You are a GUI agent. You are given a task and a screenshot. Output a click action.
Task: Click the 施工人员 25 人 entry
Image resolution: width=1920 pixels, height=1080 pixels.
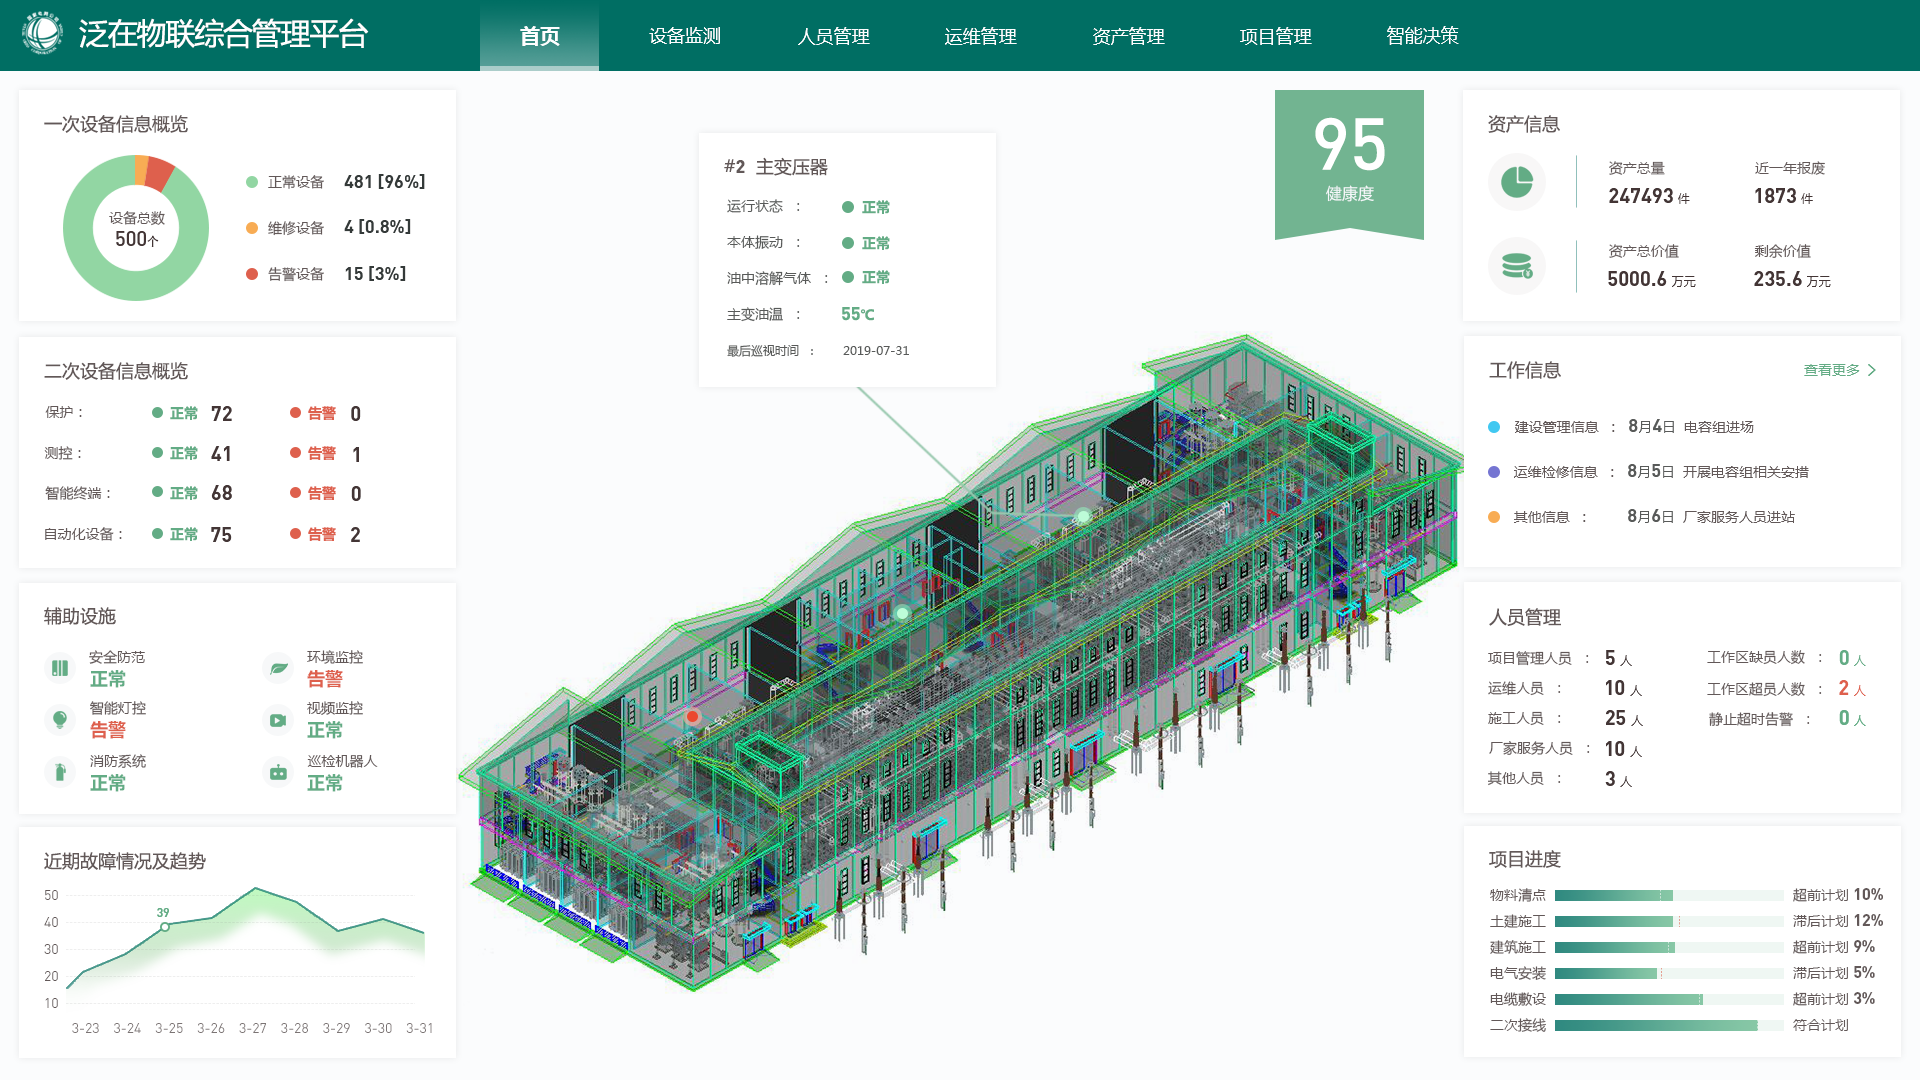[x=1565, y=718]
